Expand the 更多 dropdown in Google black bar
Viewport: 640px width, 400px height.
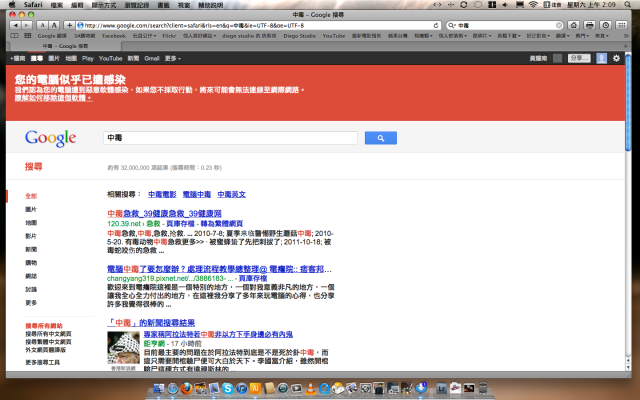coord(173,58)
